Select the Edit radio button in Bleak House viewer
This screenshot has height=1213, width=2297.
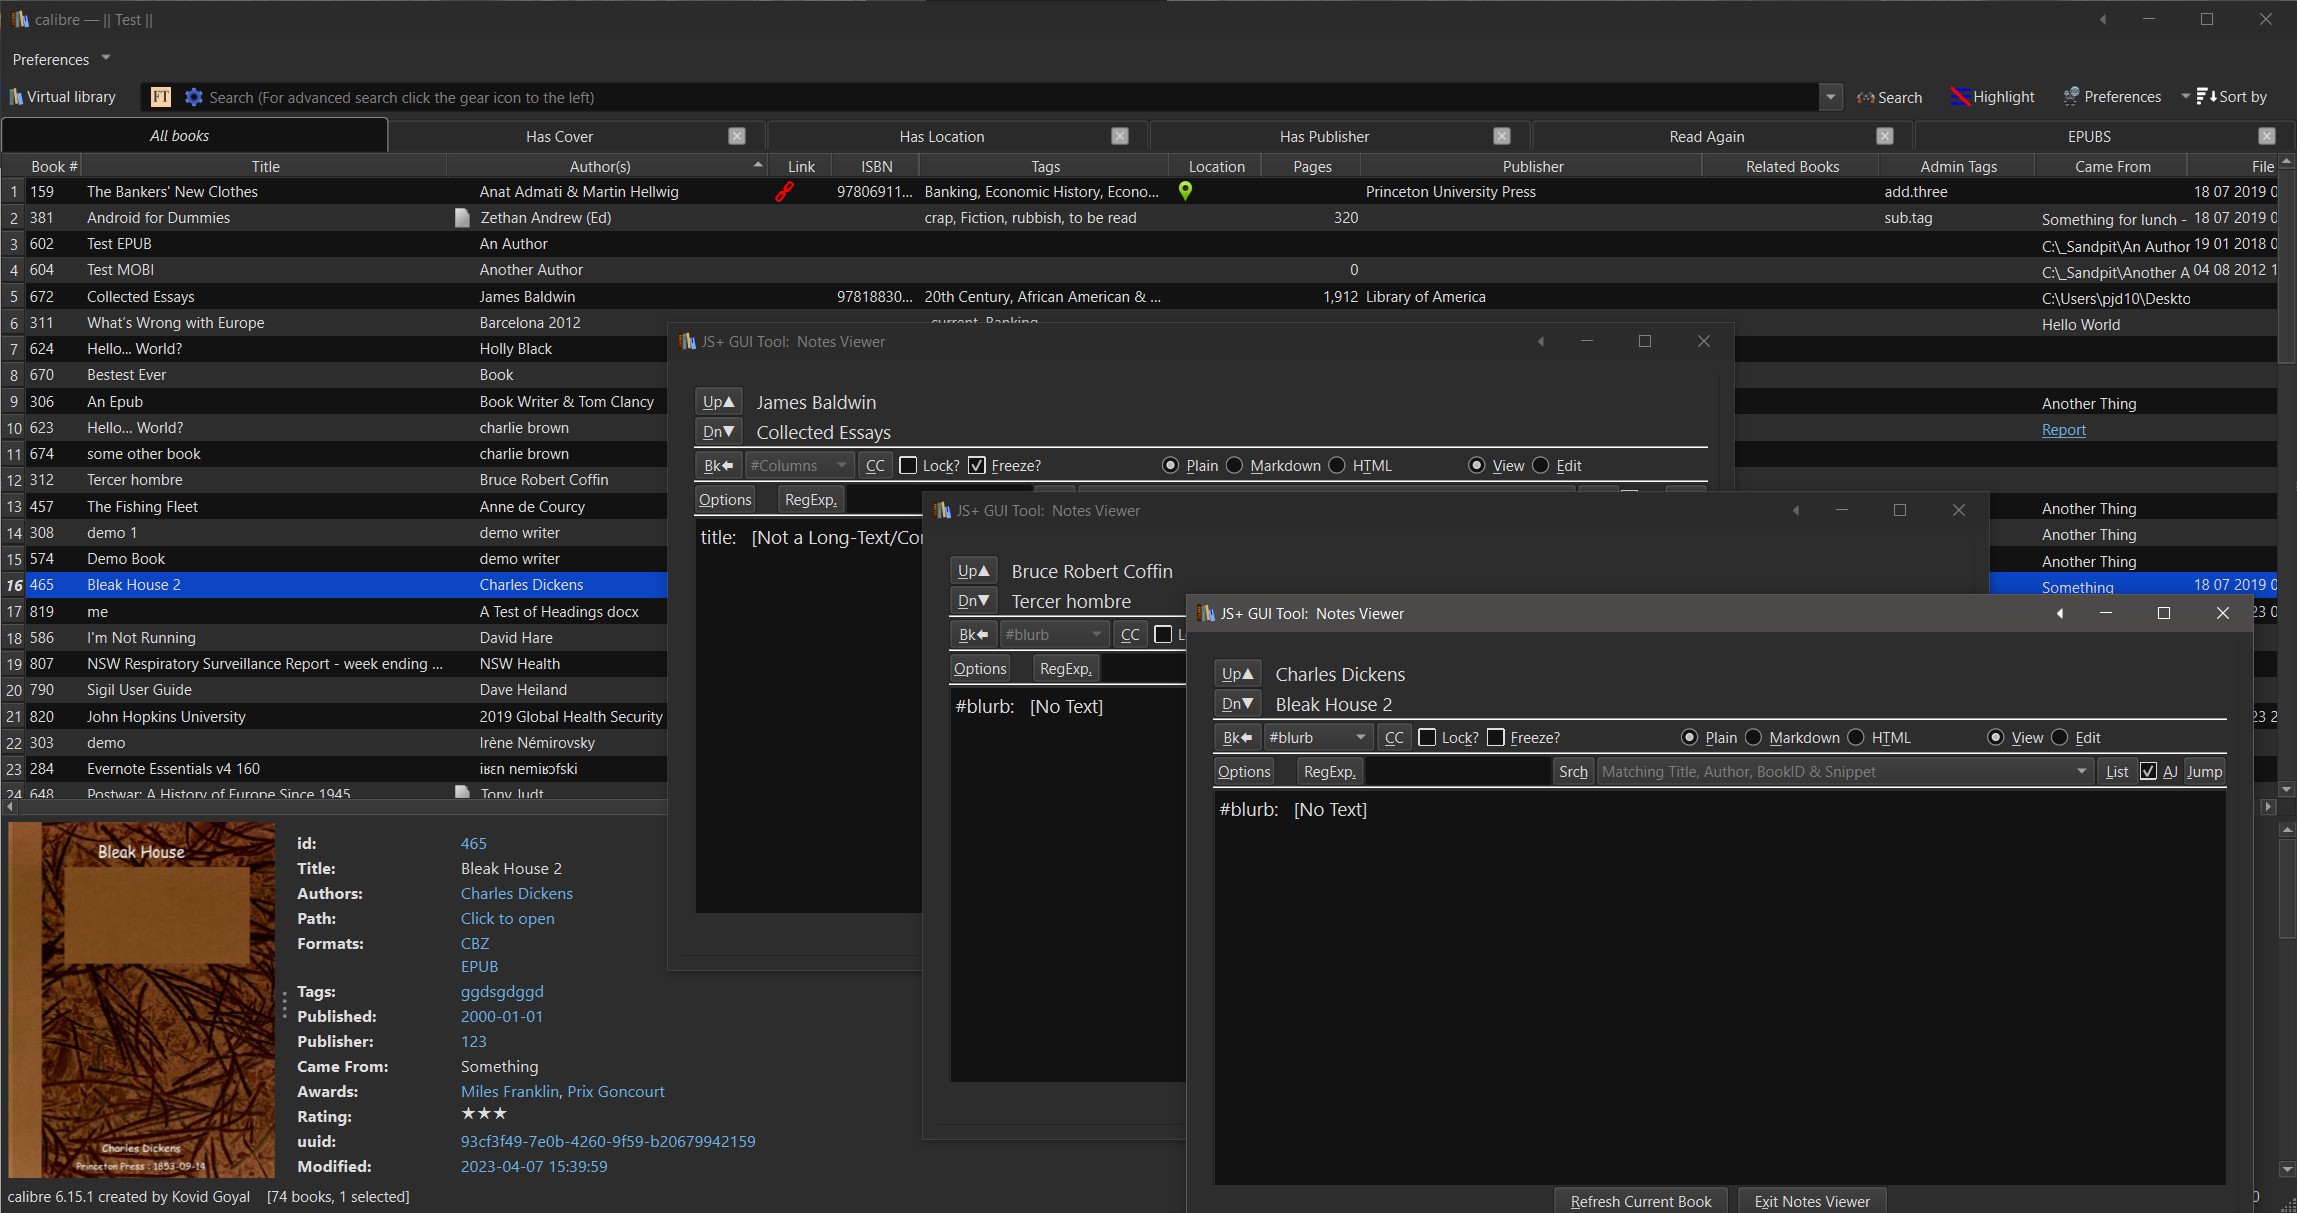tap(2059, 738)
